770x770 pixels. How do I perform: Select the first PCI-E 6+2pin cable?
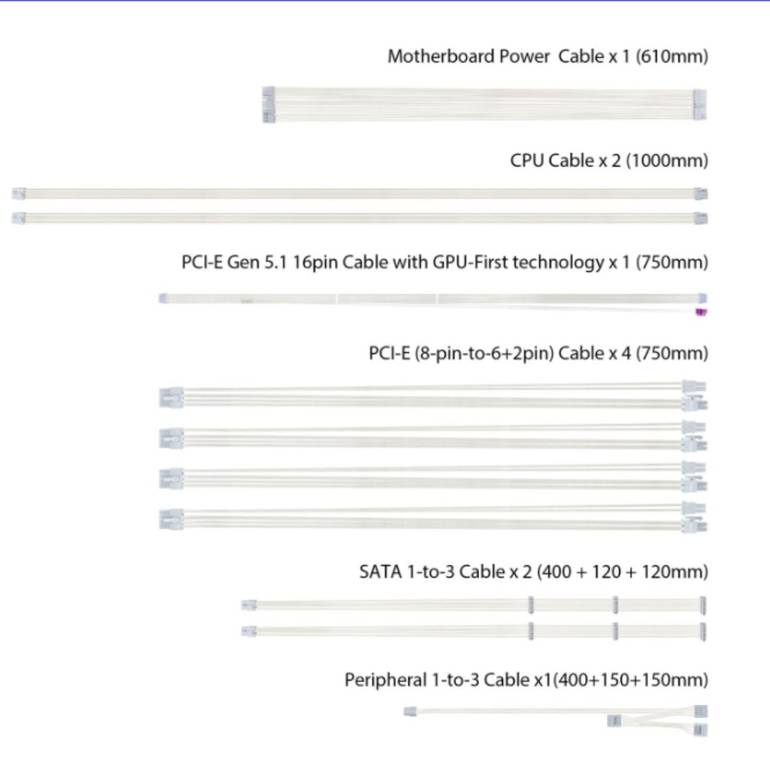coord(433,396)
